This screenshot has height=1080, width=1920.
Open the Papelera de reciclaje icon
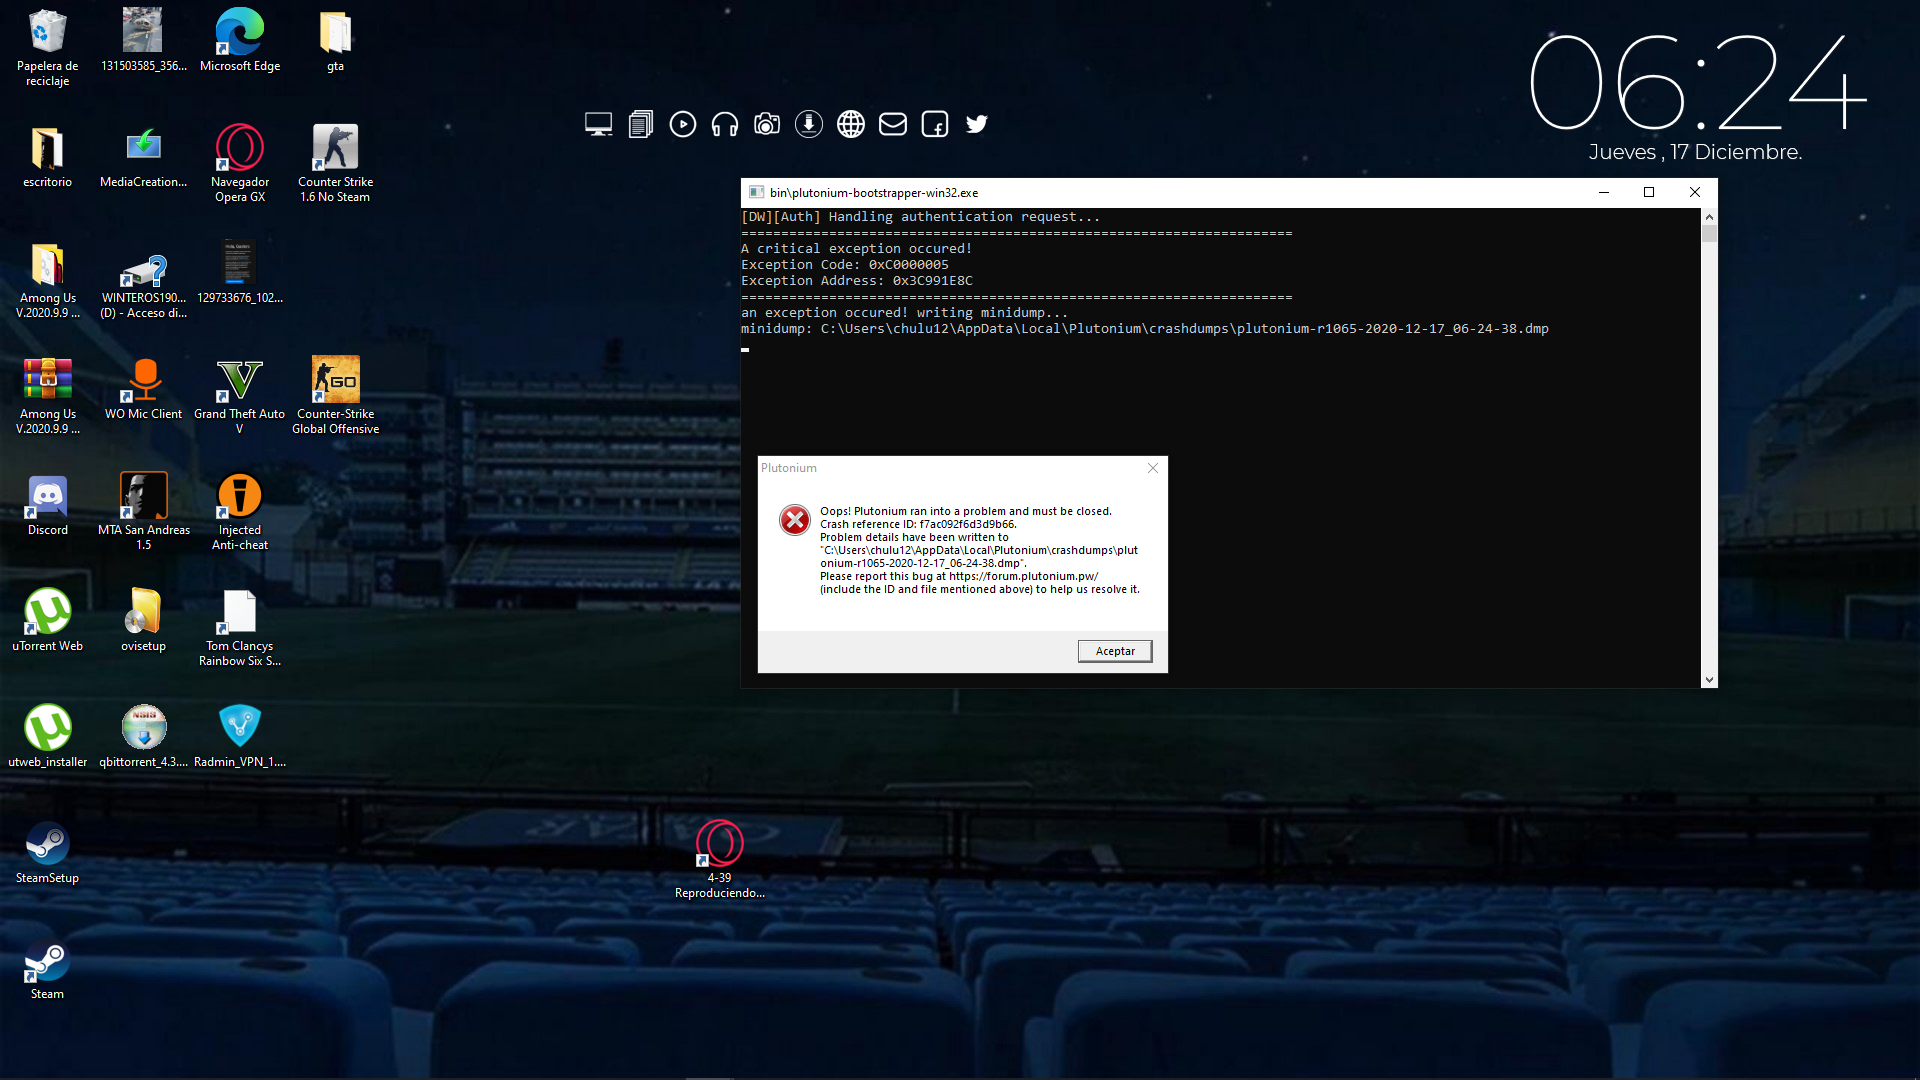coord(47,47)
